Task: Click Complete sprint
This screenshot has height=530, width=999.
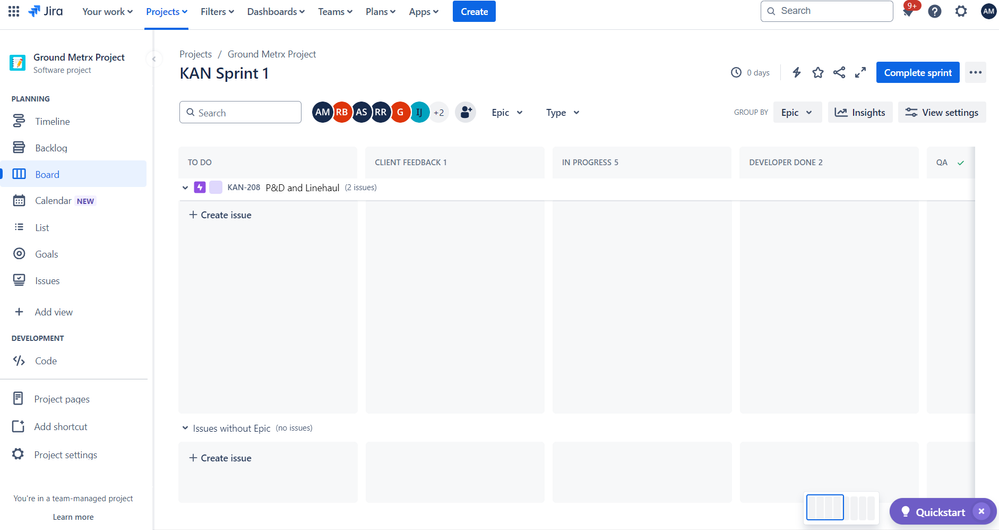Action: click(x=917, y=73)
